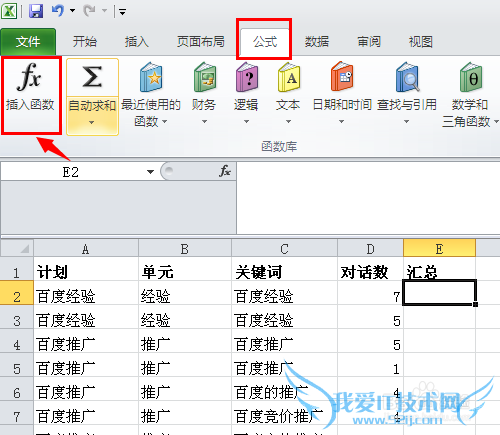Open the Text (文本) functions icon
The image size is (500, 435).
pos(289,77)
